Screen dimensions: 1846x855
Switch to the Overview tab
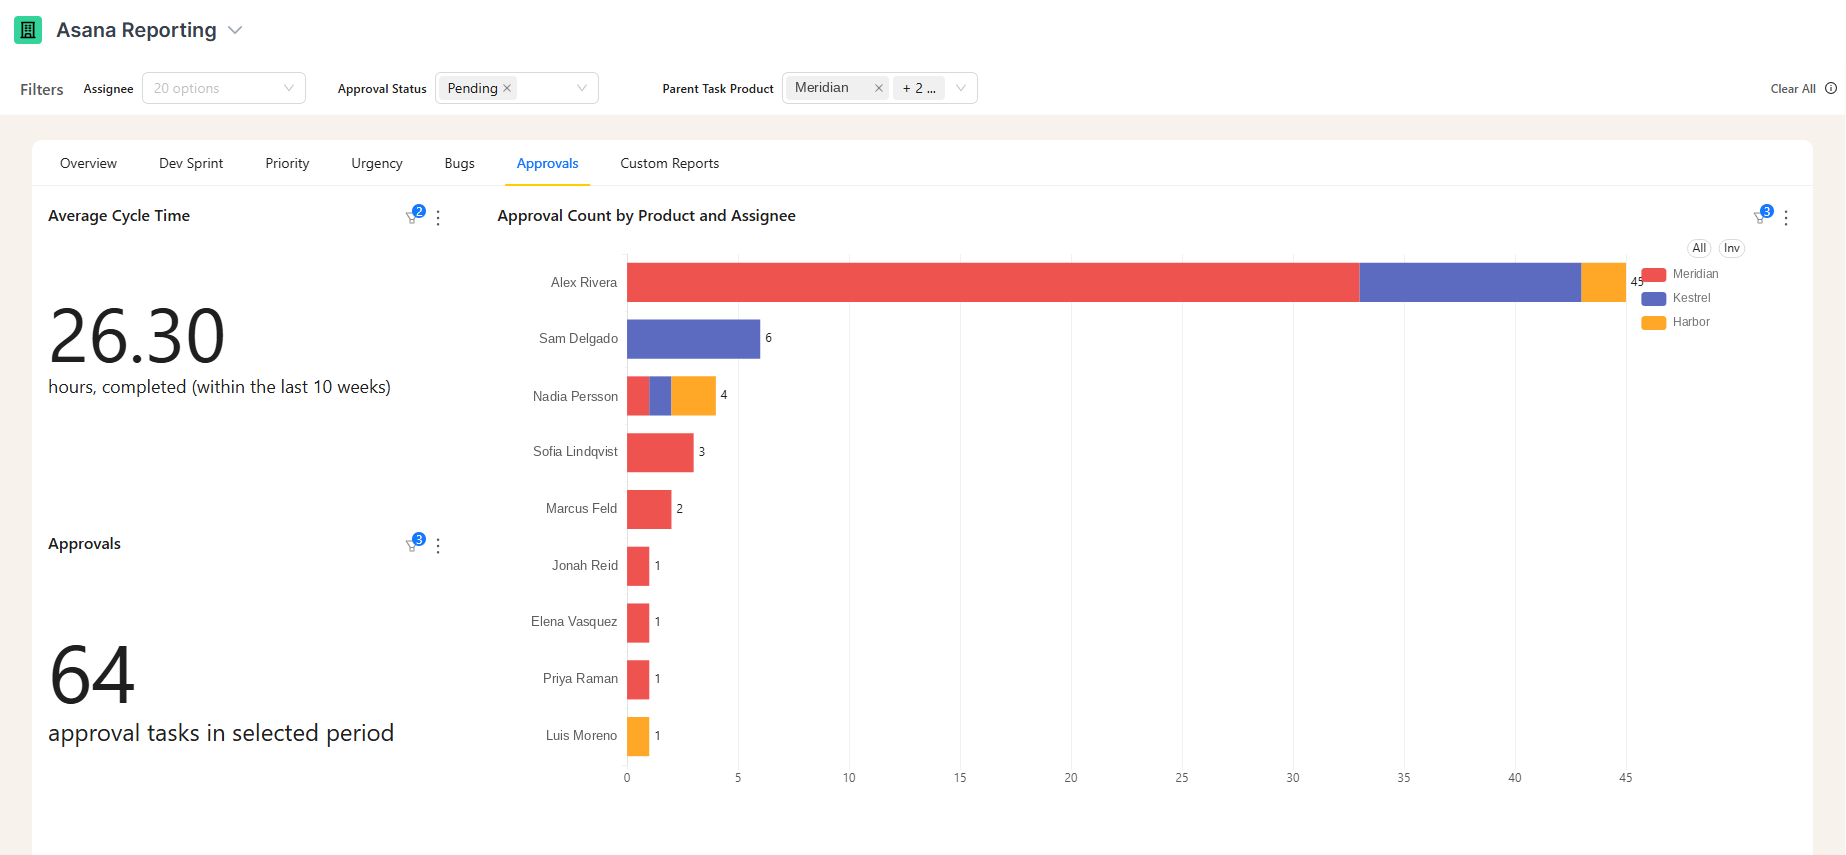88,163
